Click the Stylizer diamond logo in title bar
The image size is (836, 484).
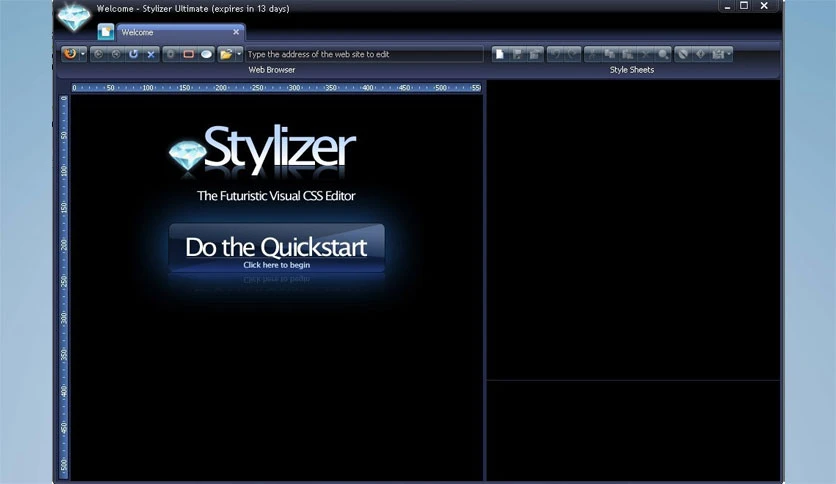coord(74,18)
